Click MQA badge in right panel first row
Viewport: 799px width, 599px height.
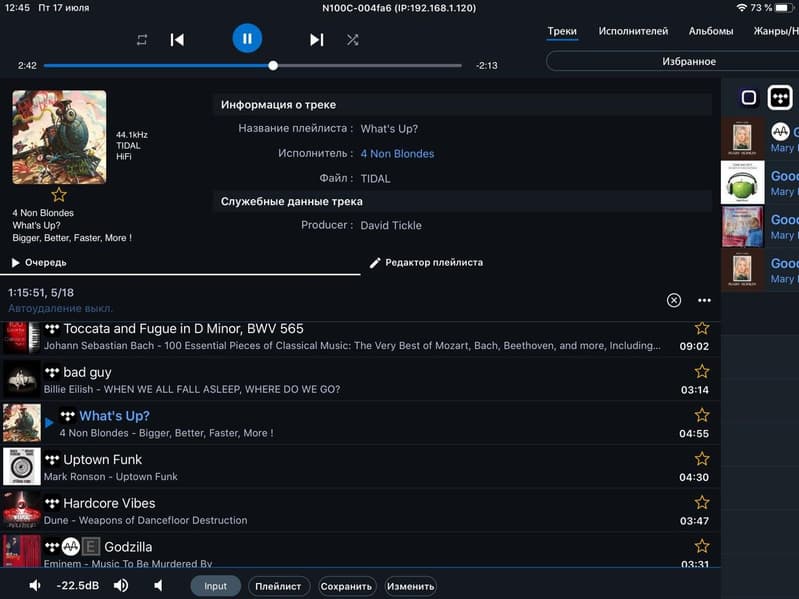(x=780, y=131)
